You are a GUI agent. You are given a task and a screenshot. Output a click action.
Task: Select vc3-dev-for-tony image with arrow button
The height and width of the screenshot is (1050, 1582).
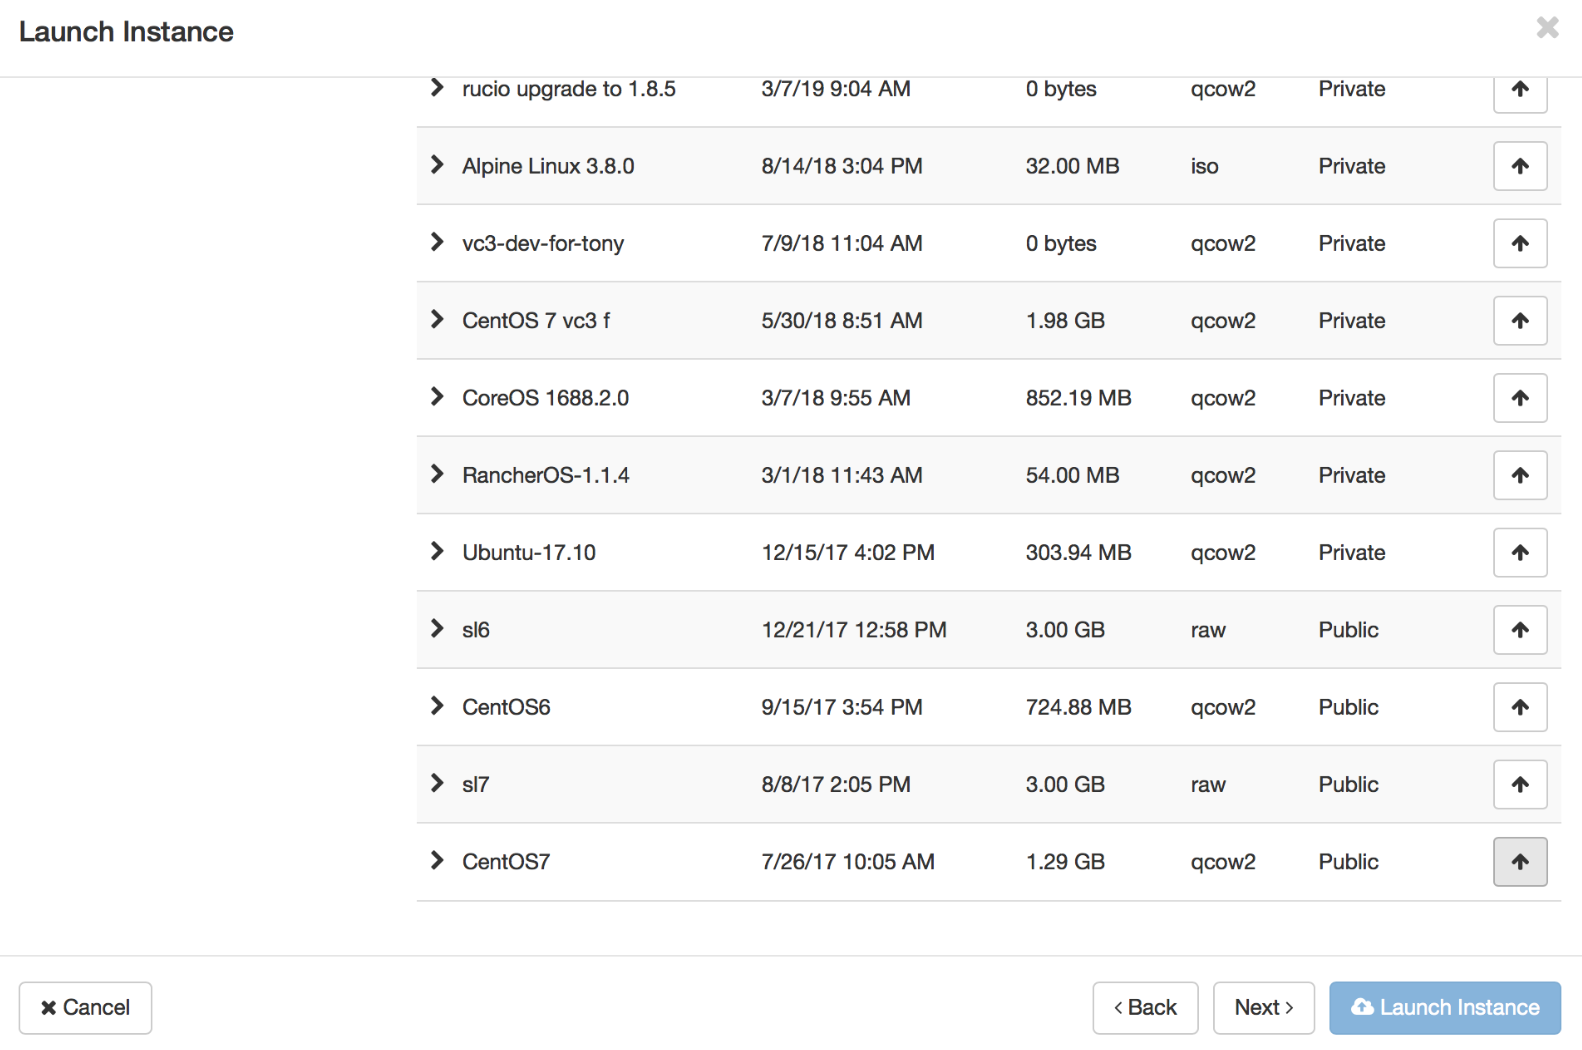[1519, 243]
